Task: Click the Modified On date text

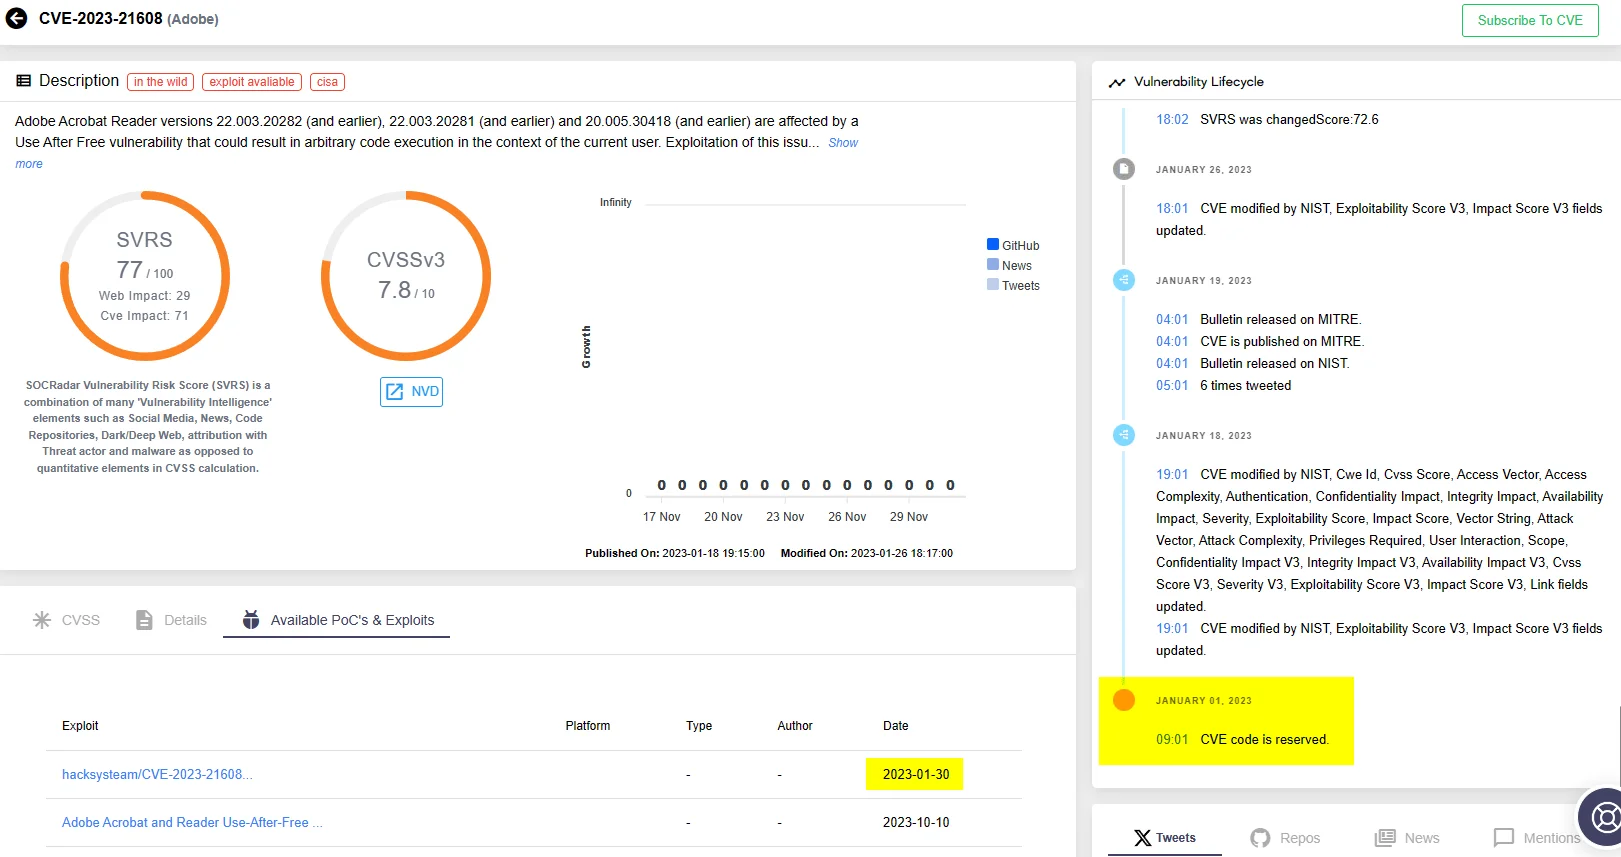Action: (867, 553)
